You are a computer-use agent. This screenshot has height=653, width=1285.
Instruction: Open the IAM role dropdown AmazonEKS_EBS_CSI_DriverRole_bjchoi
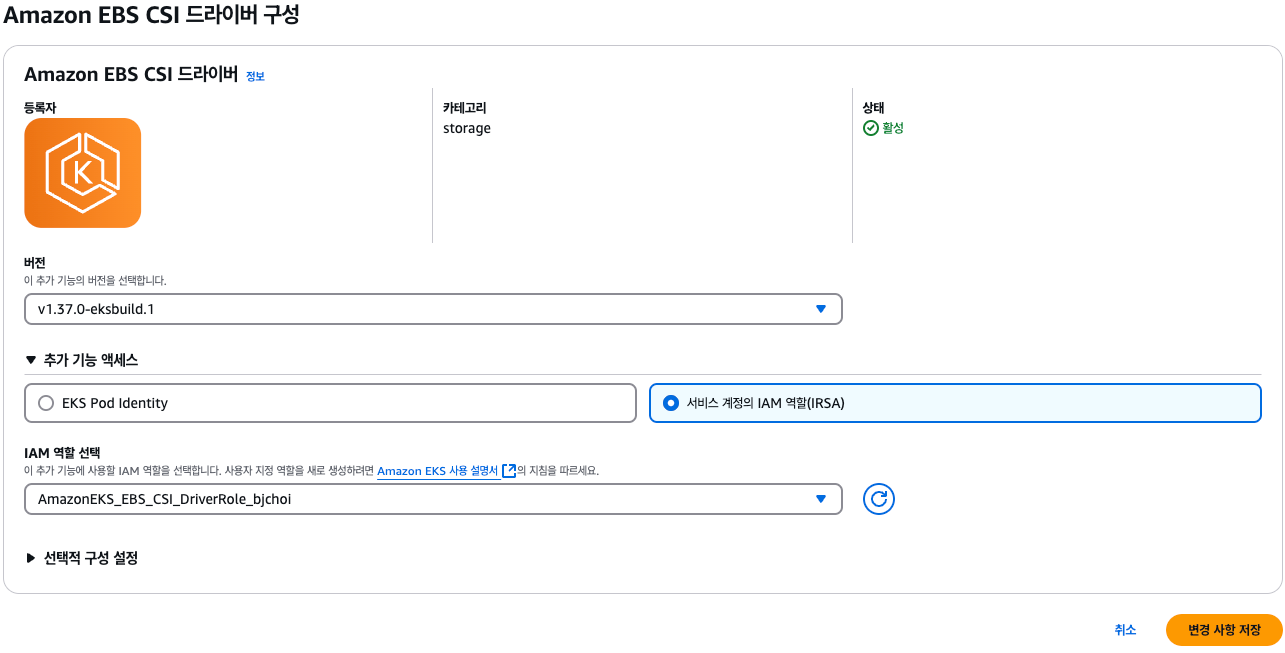(x=433, y=499)
